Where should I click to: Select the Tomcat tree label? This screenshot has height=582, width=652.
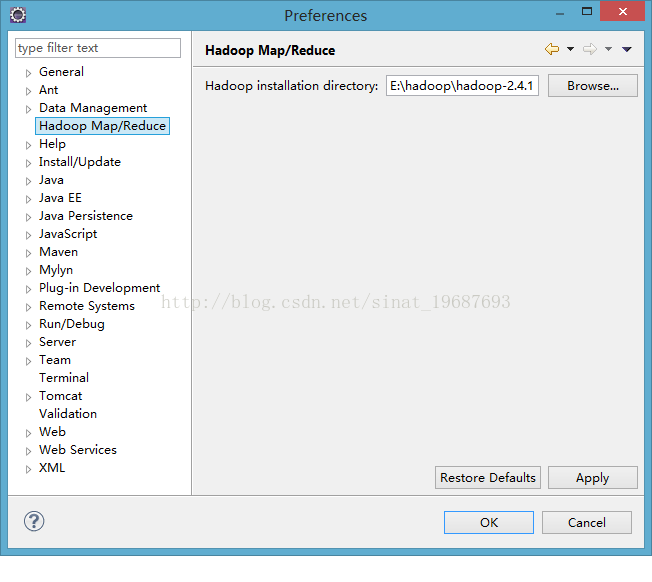point(61,396)
